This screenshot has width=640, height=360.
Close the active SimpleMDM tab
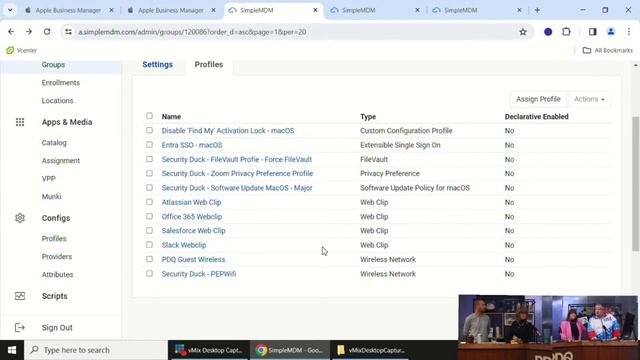tap(315, 10)
